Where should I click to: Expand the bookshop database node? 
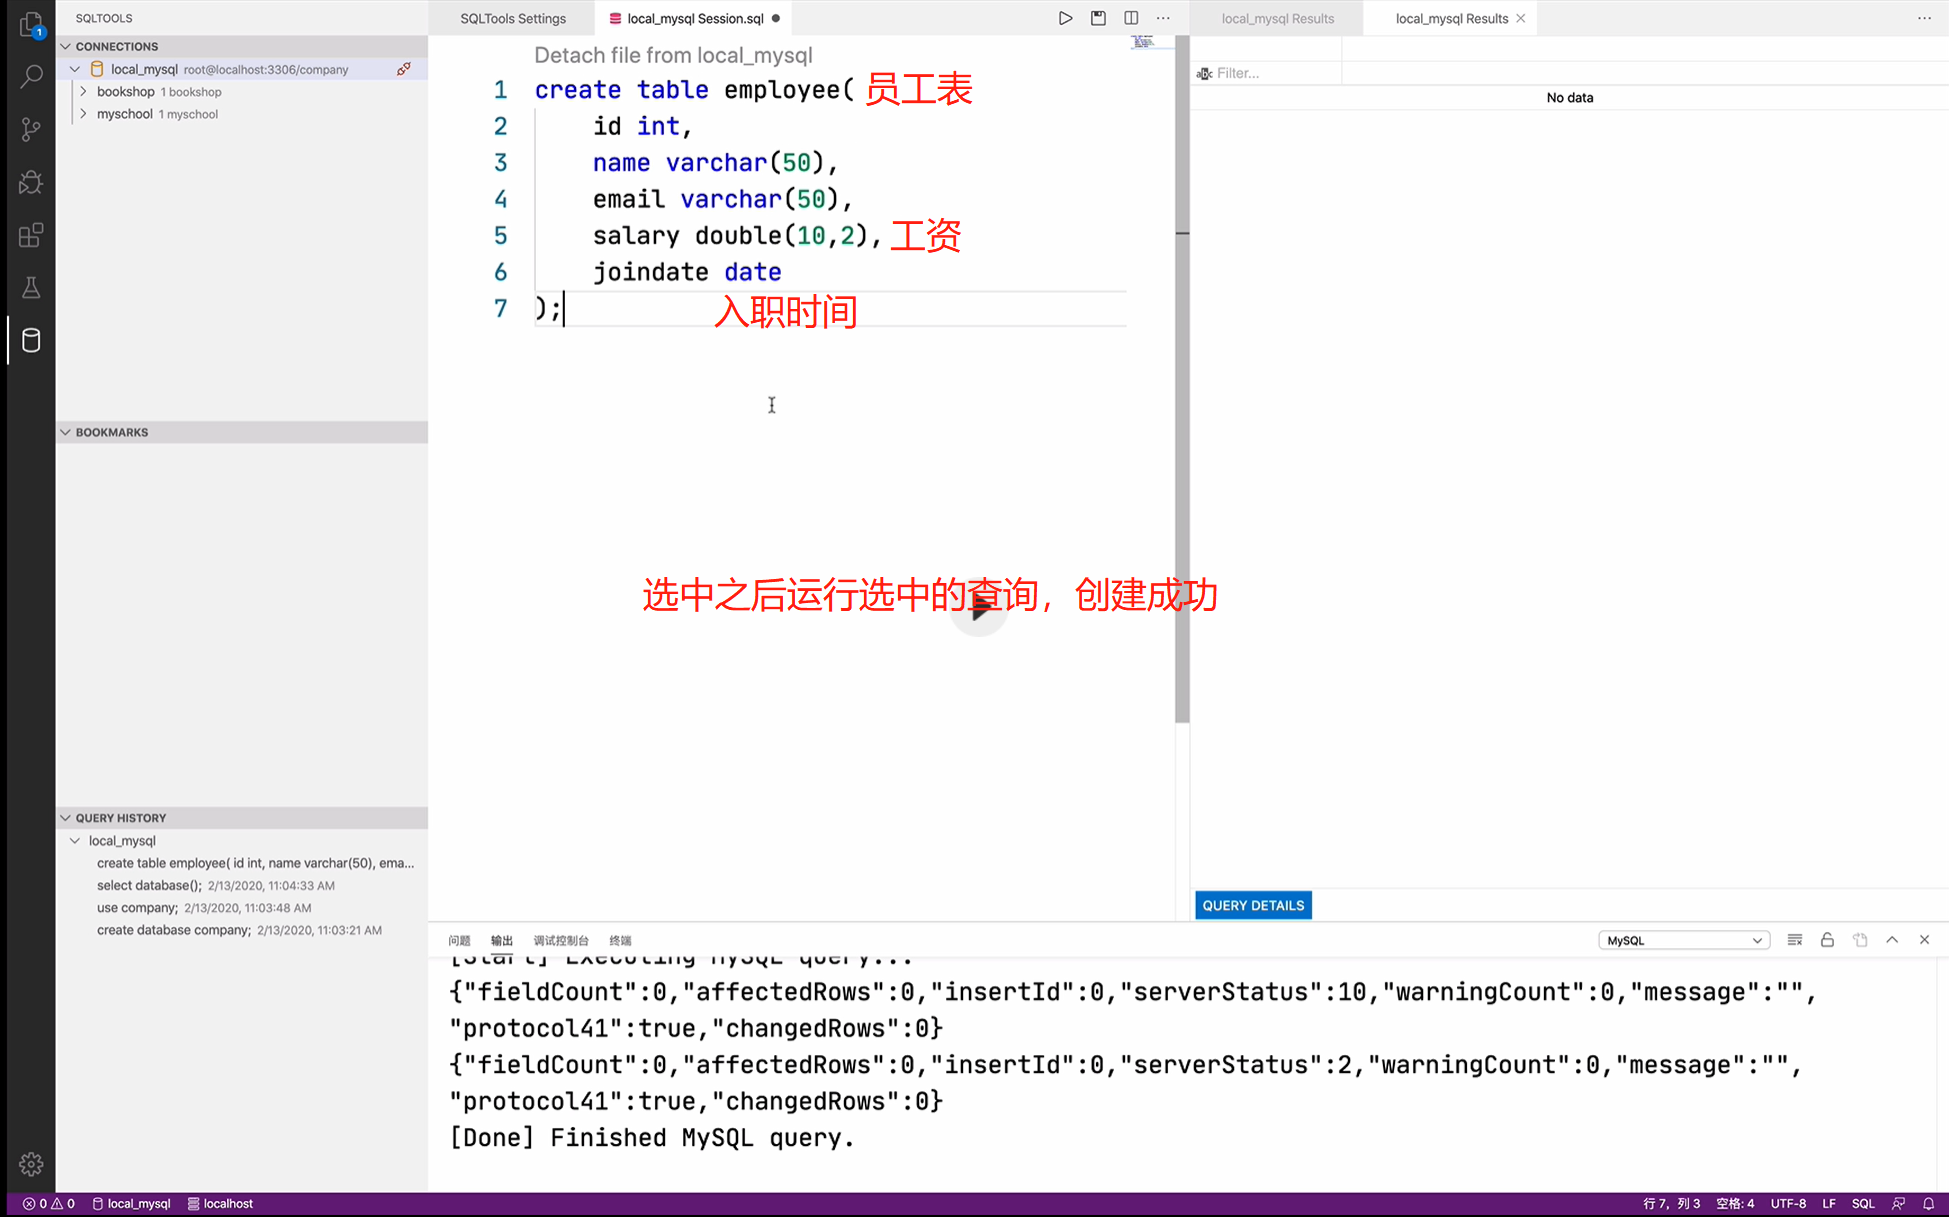tap(83, 91)
